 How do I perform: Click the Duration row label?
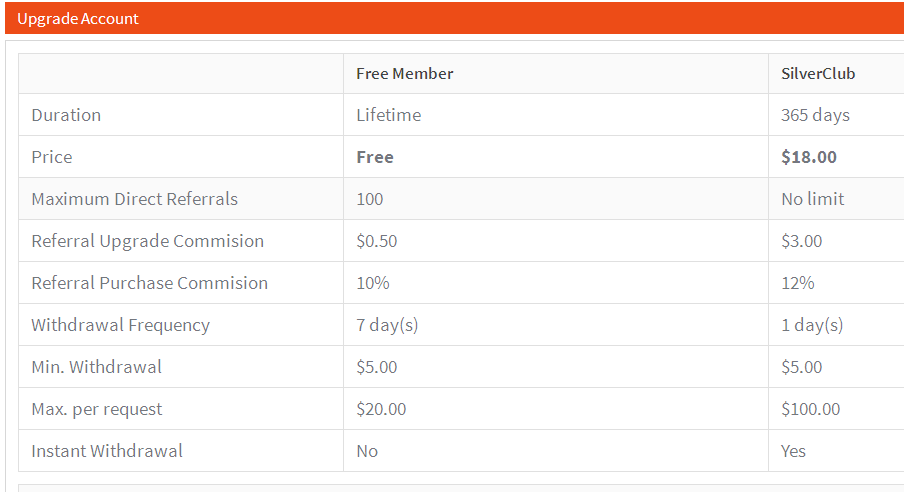point(66,115)
